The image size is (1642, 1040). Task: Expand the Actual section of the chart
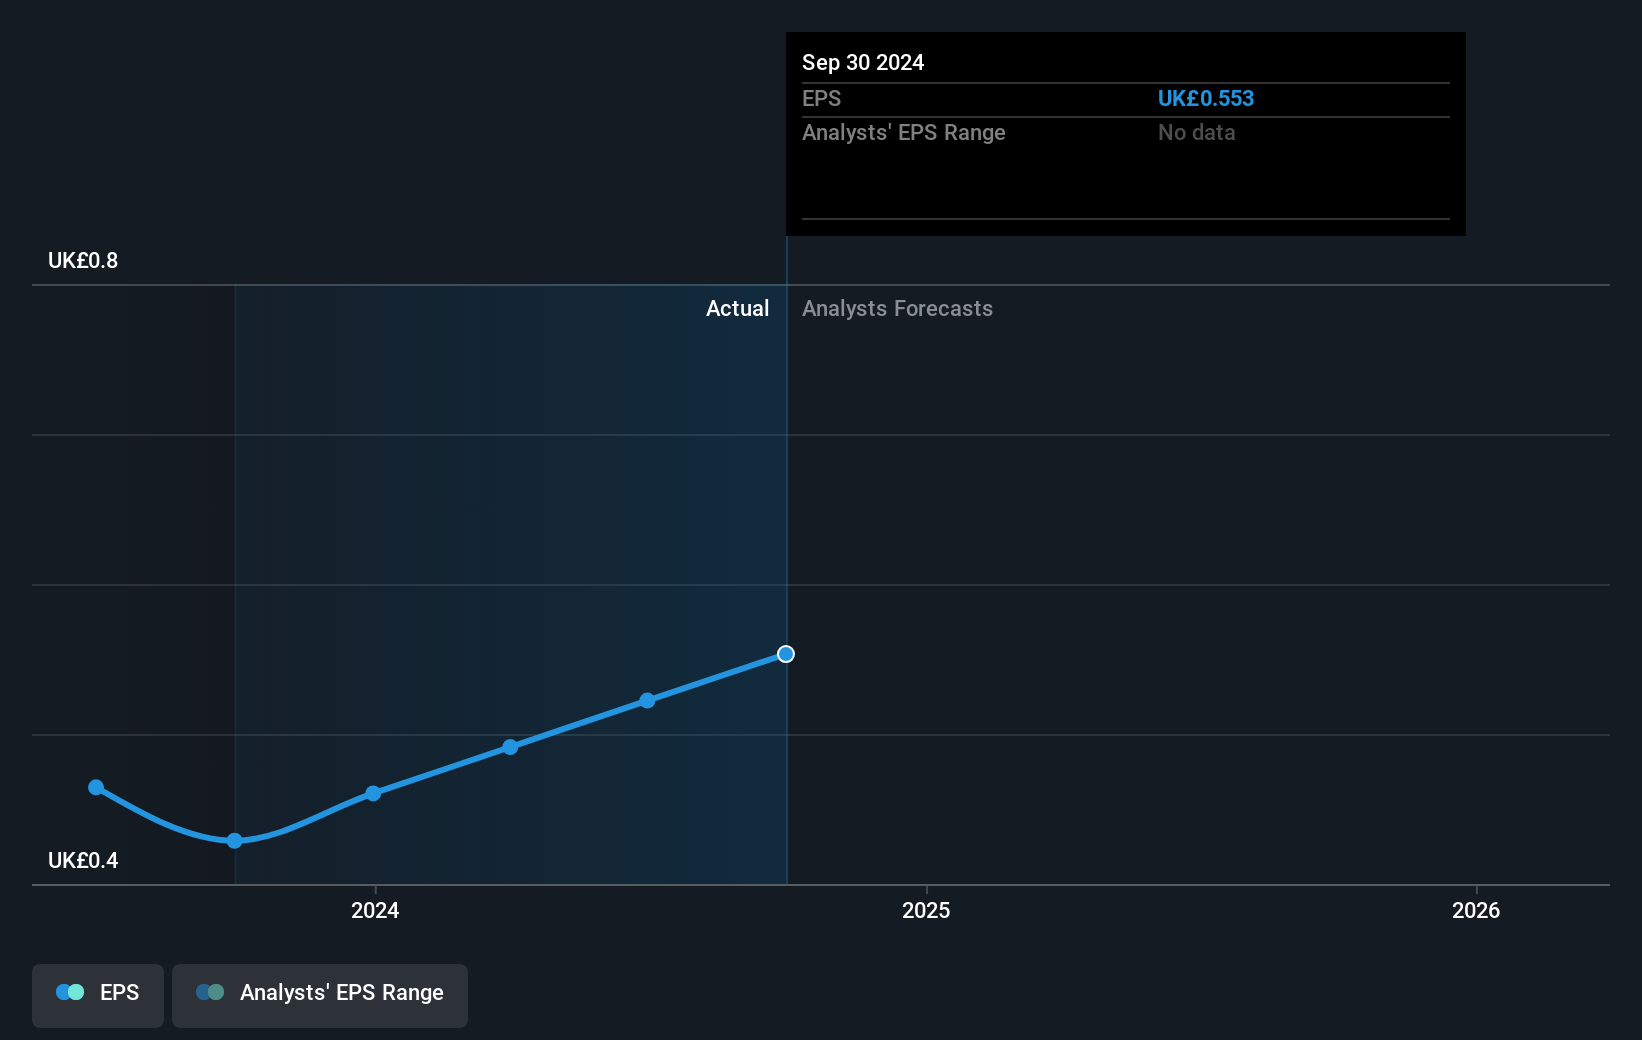tap(738, 308)
